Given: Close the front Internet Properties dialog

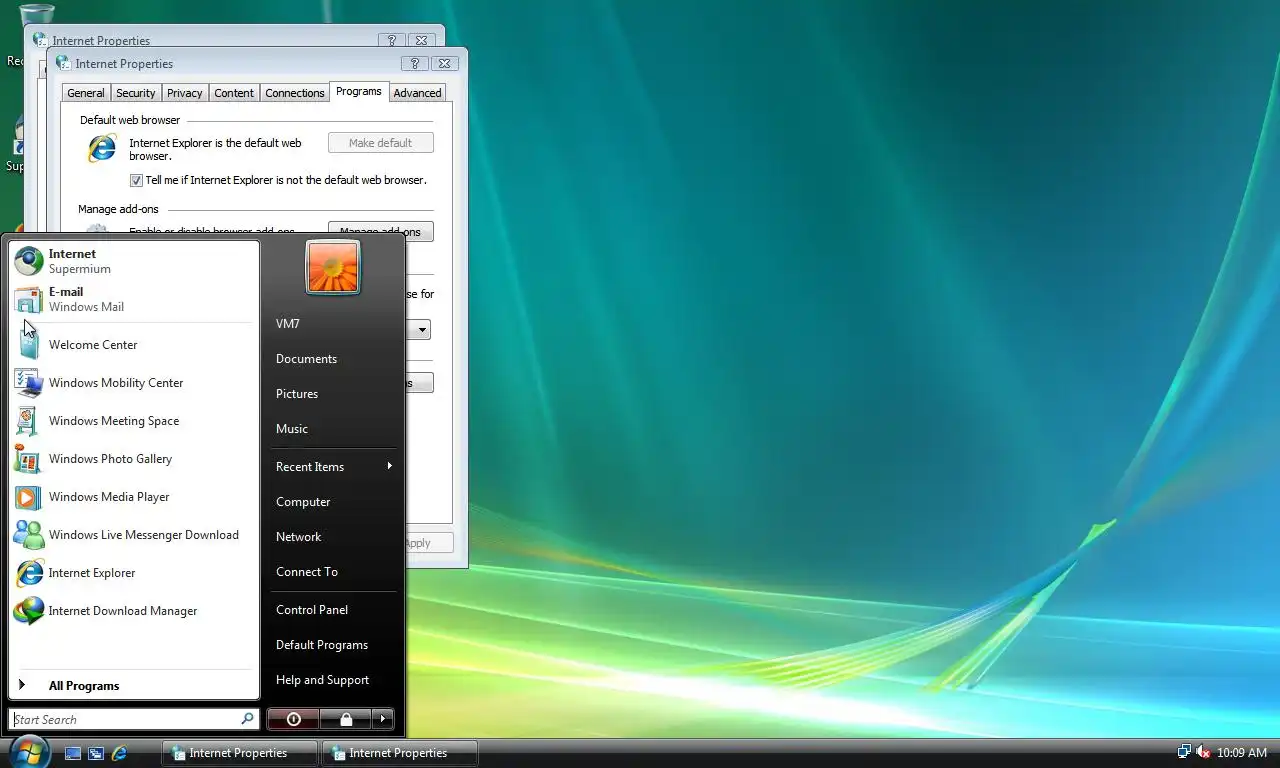Looking at the screenshot, I should [x=445, y=63].
